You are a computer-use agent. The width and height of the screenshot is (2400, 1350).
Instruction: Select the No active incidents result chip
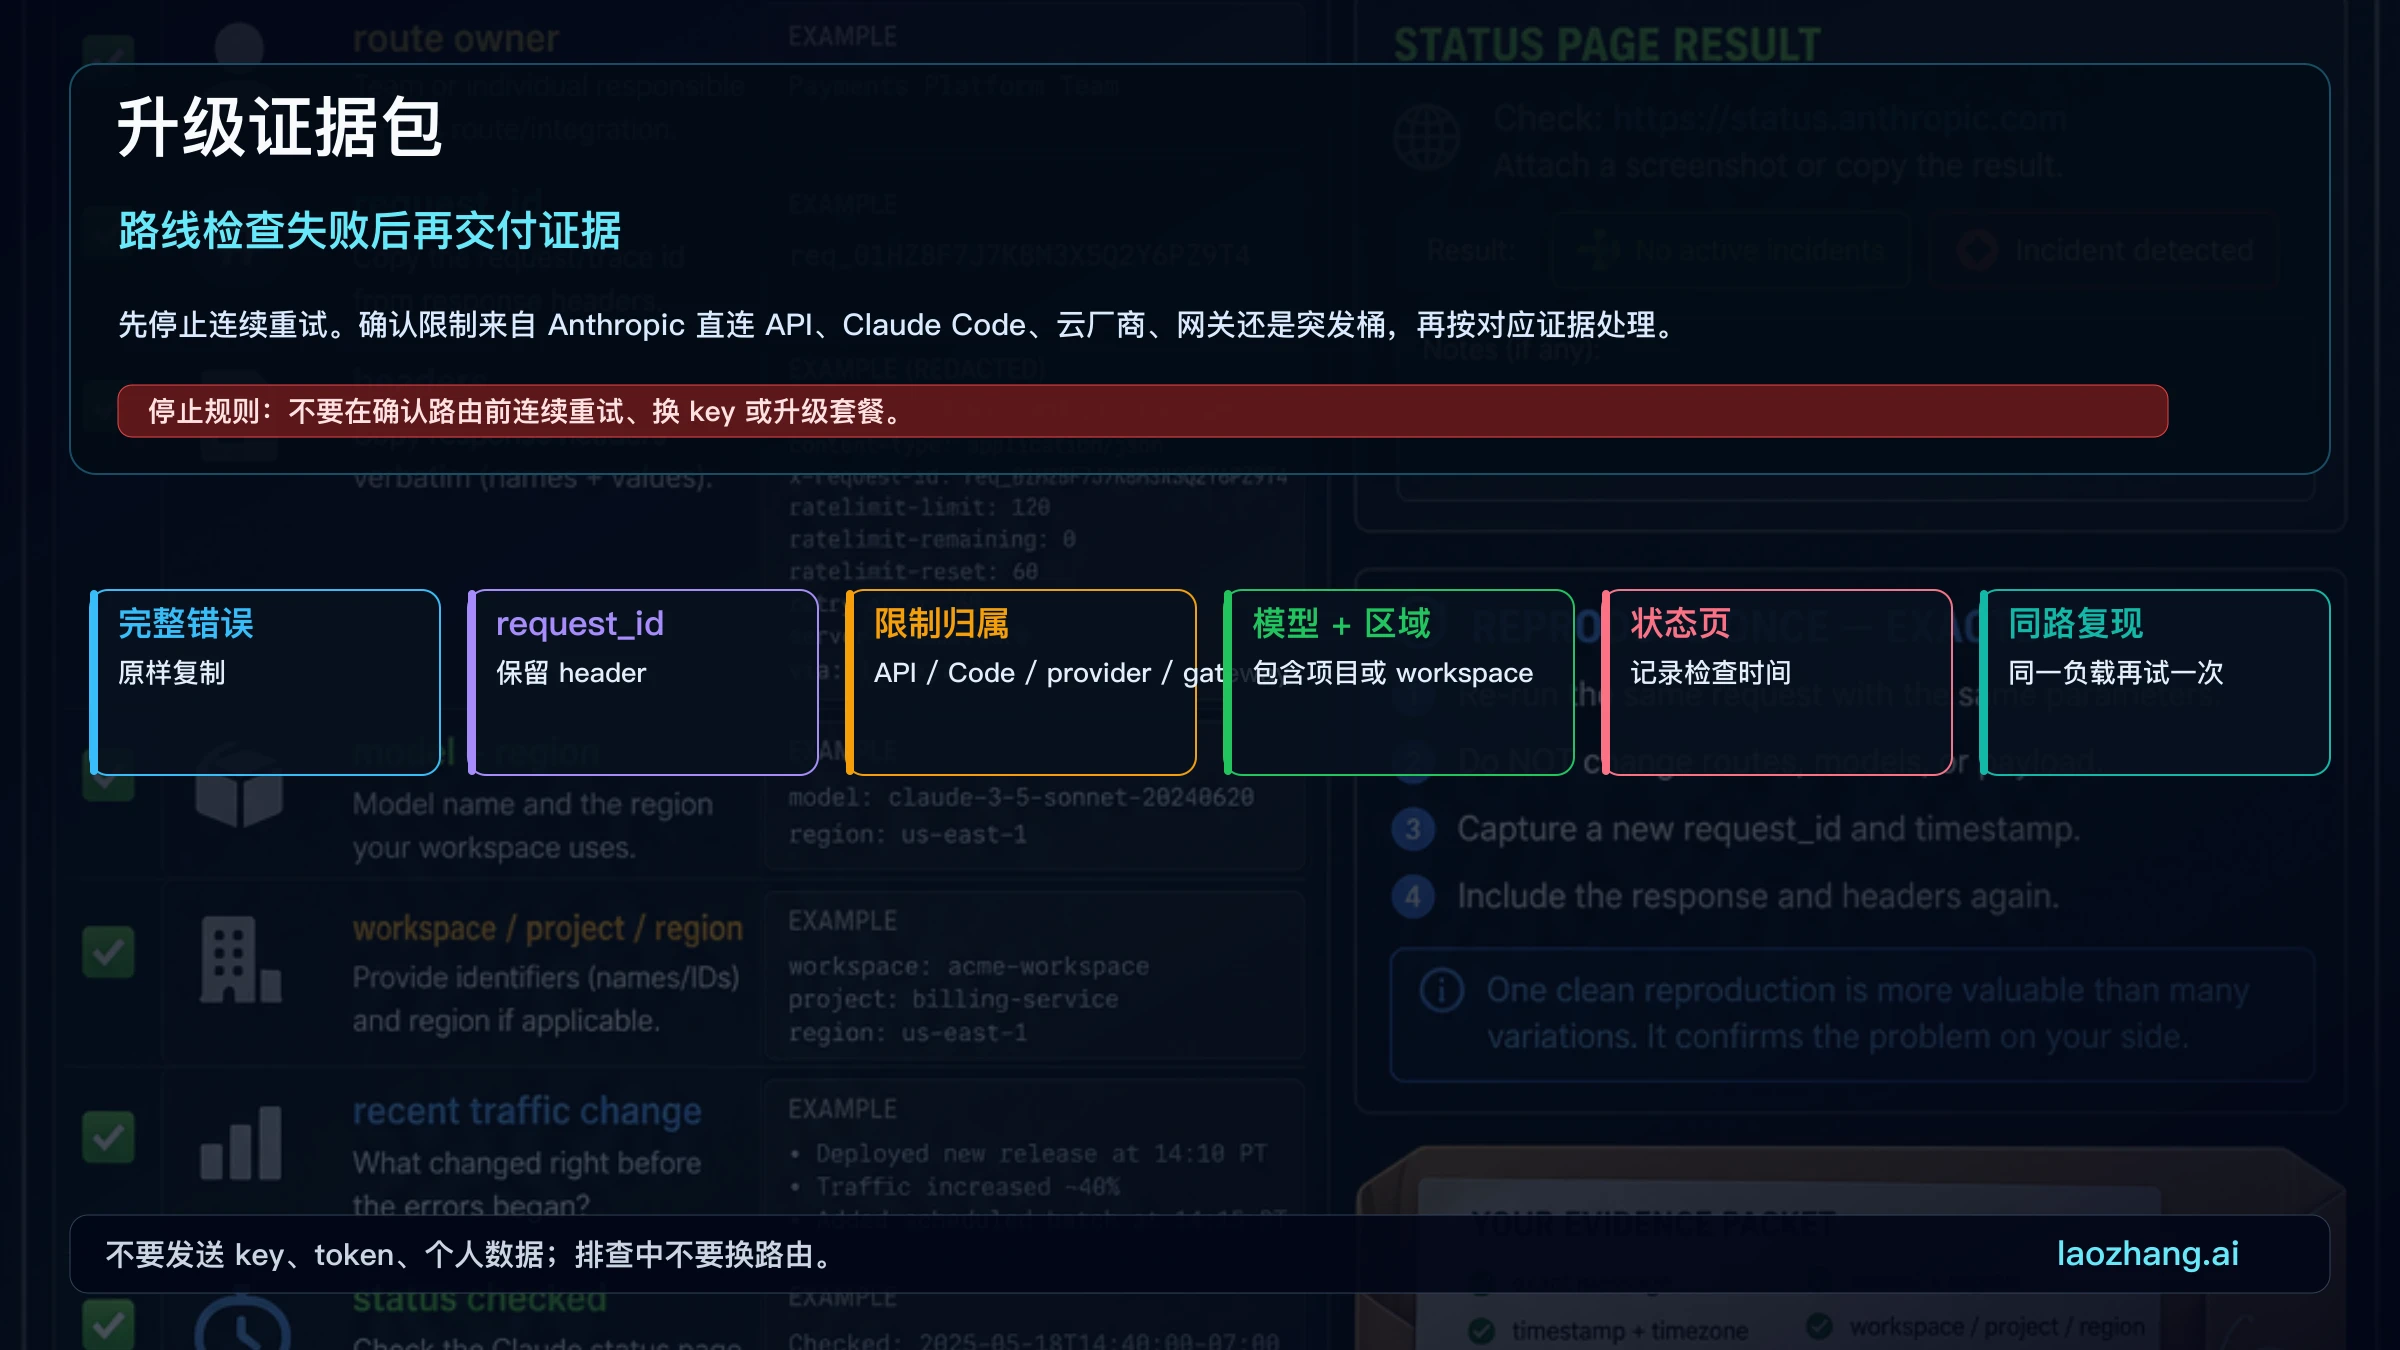click(x=1731, y=250)
